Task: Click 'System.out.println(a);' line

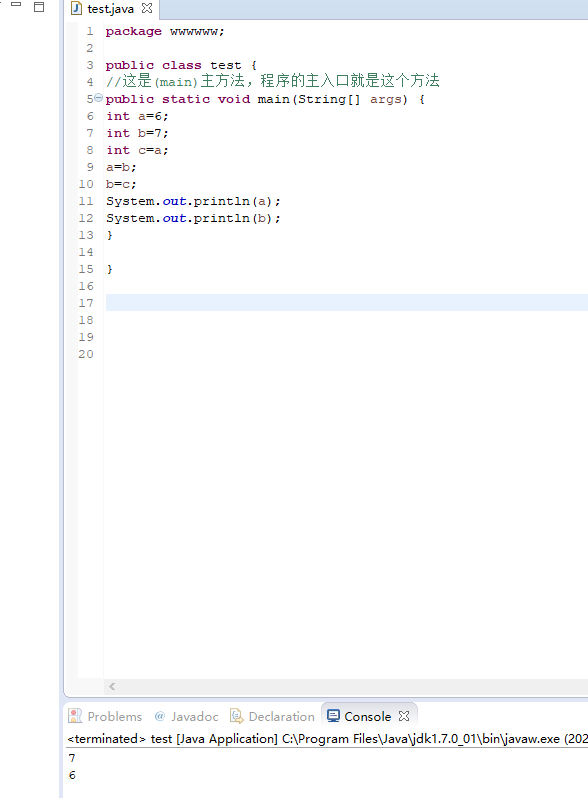Action: pyautogui.click(x=193, y=202)
